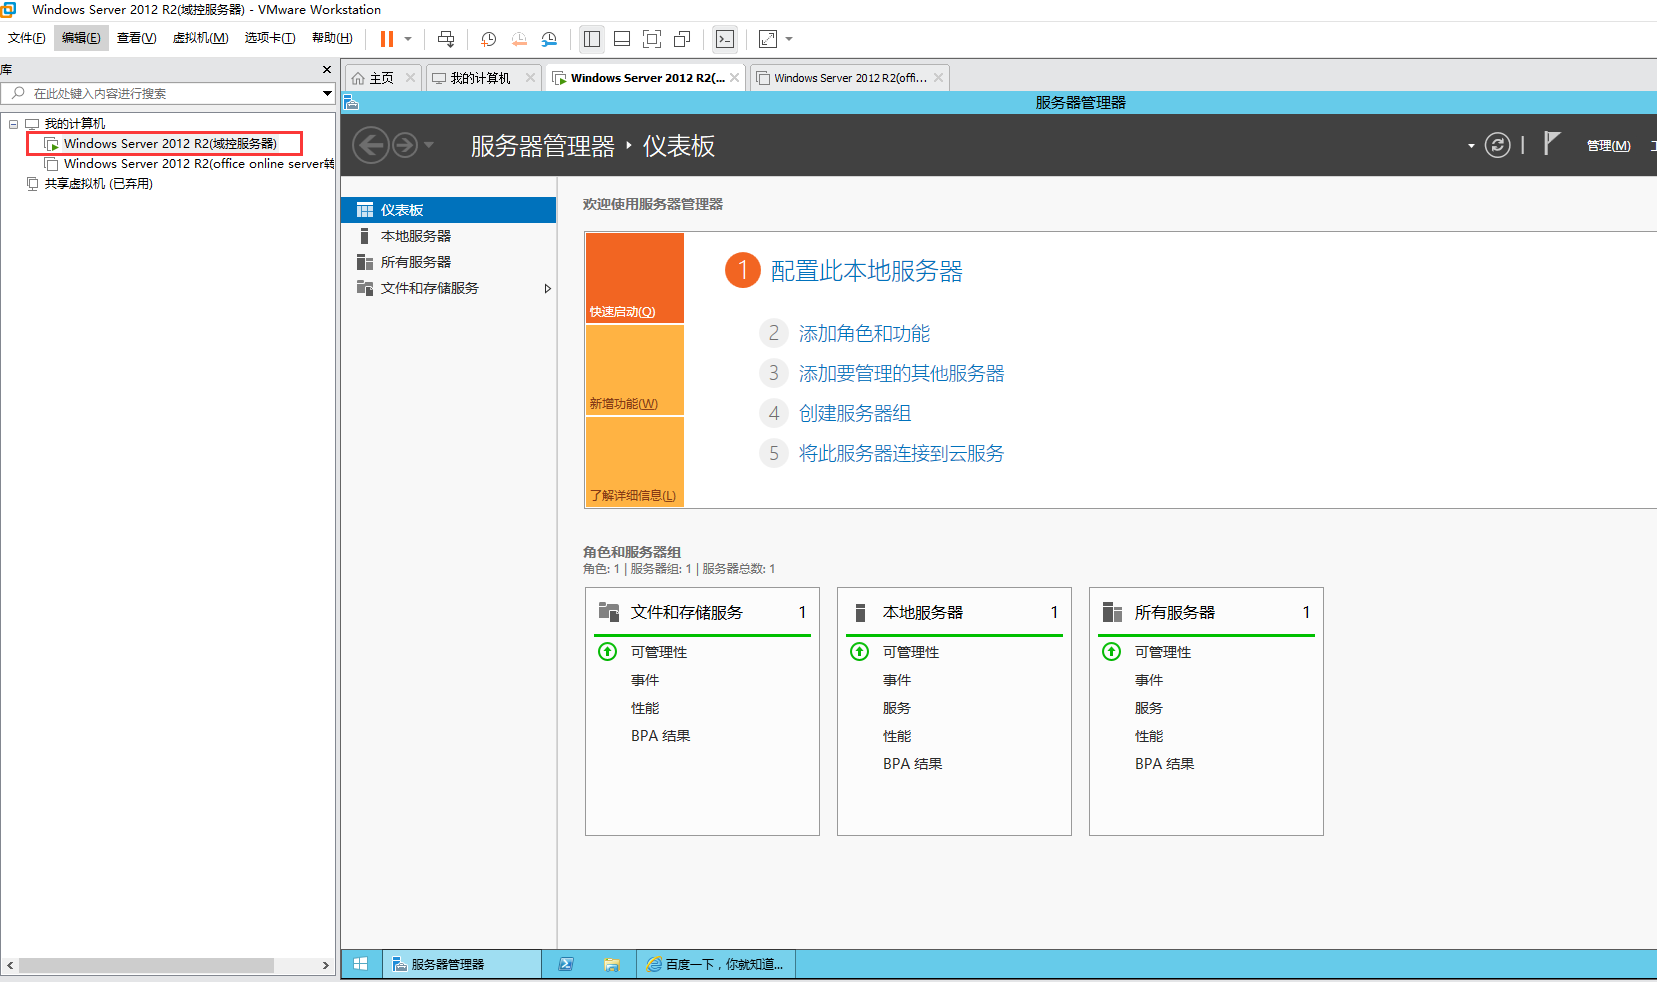This screenshot has width=1657, height=982.
Task: Click BPA 结果 in 所有服务器 tile
Action: [1164, 764]
